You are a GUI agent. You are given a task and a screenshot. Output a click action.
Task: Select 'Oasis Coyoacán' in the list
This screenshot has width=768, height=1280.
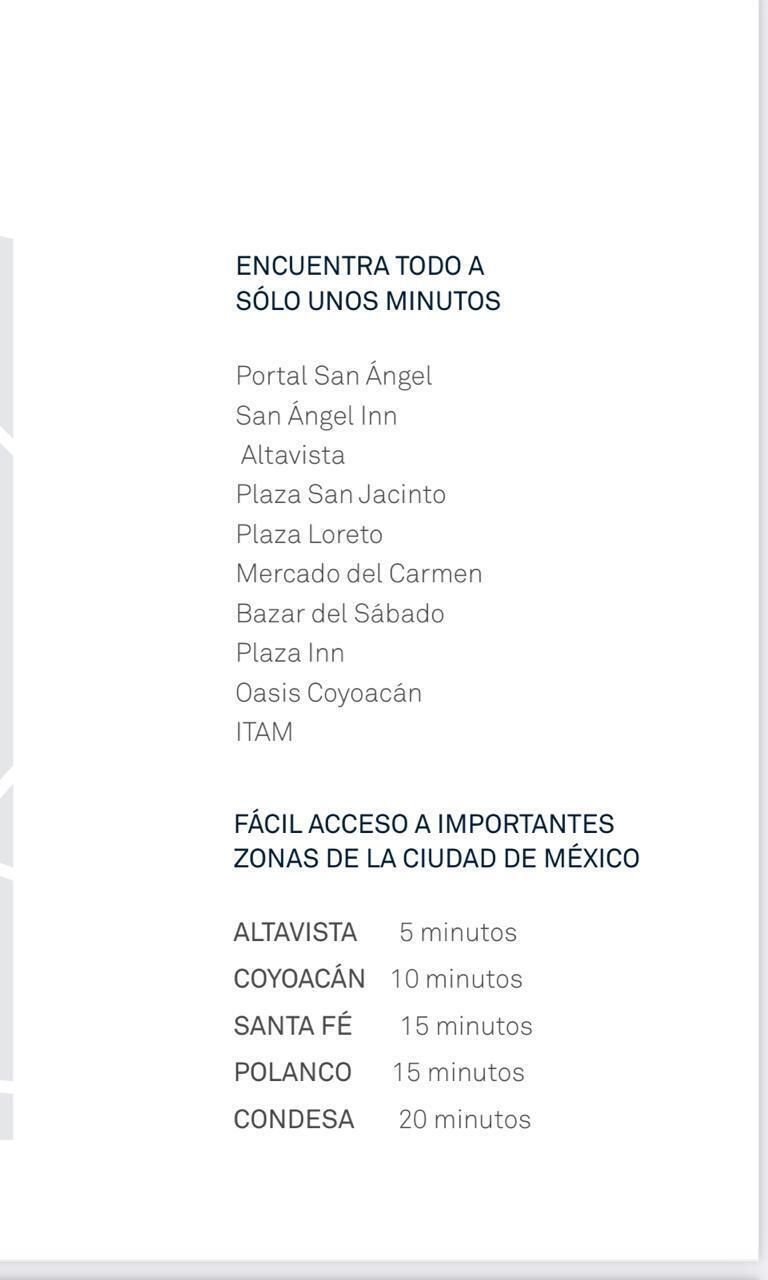point(329,693)
